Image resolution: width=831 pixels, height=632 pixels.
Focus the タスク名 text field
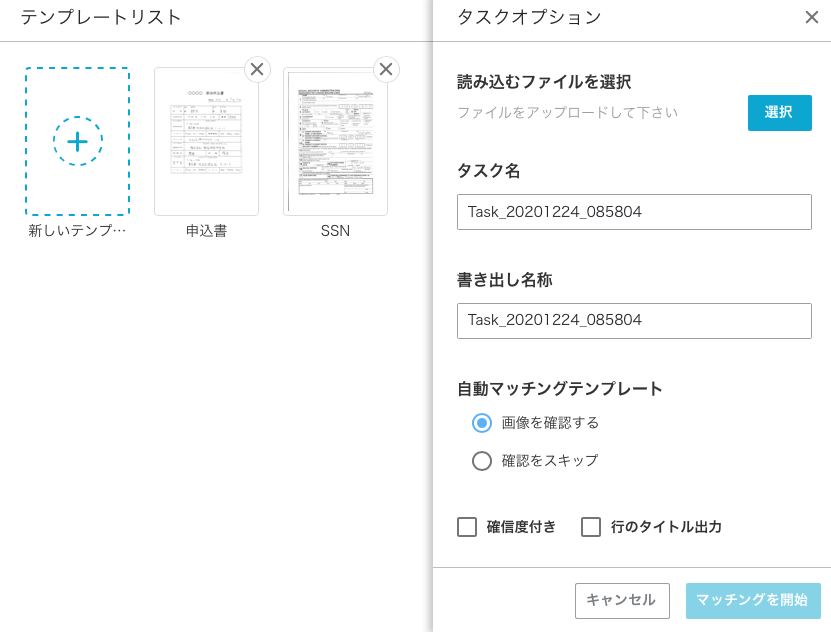(x=634, y=212)
